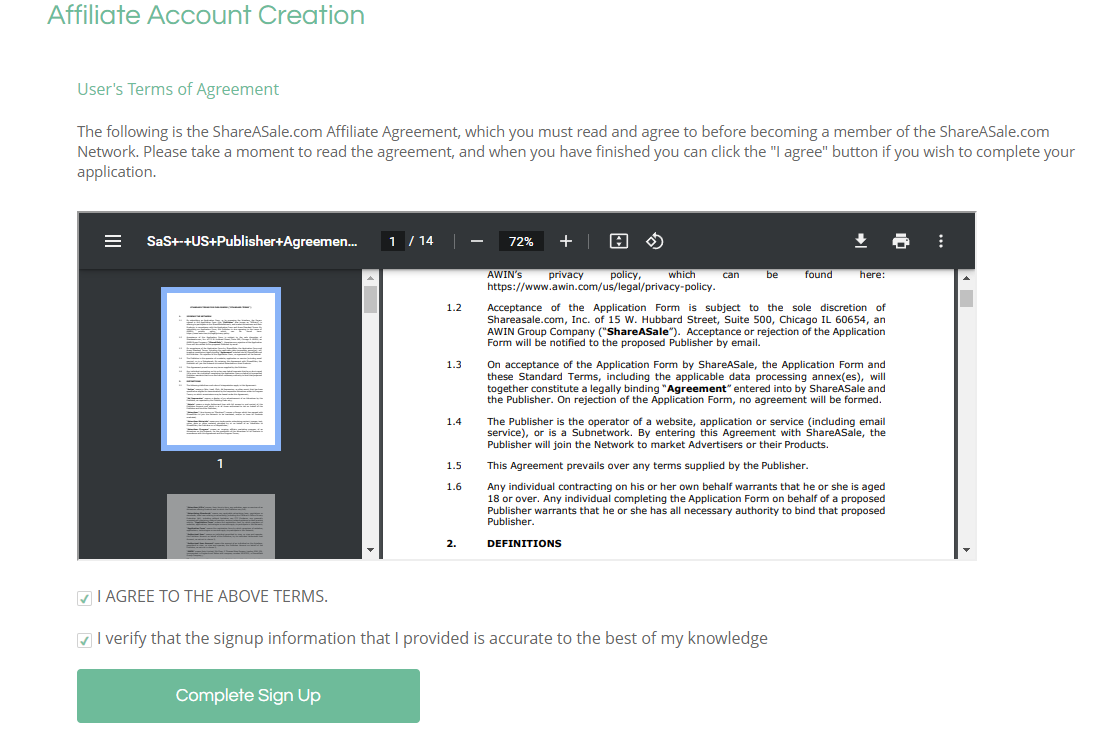The image size is (1120, 737).
Task: Click thumbnail panel scroll up arrow
Action: click(370, 278)
